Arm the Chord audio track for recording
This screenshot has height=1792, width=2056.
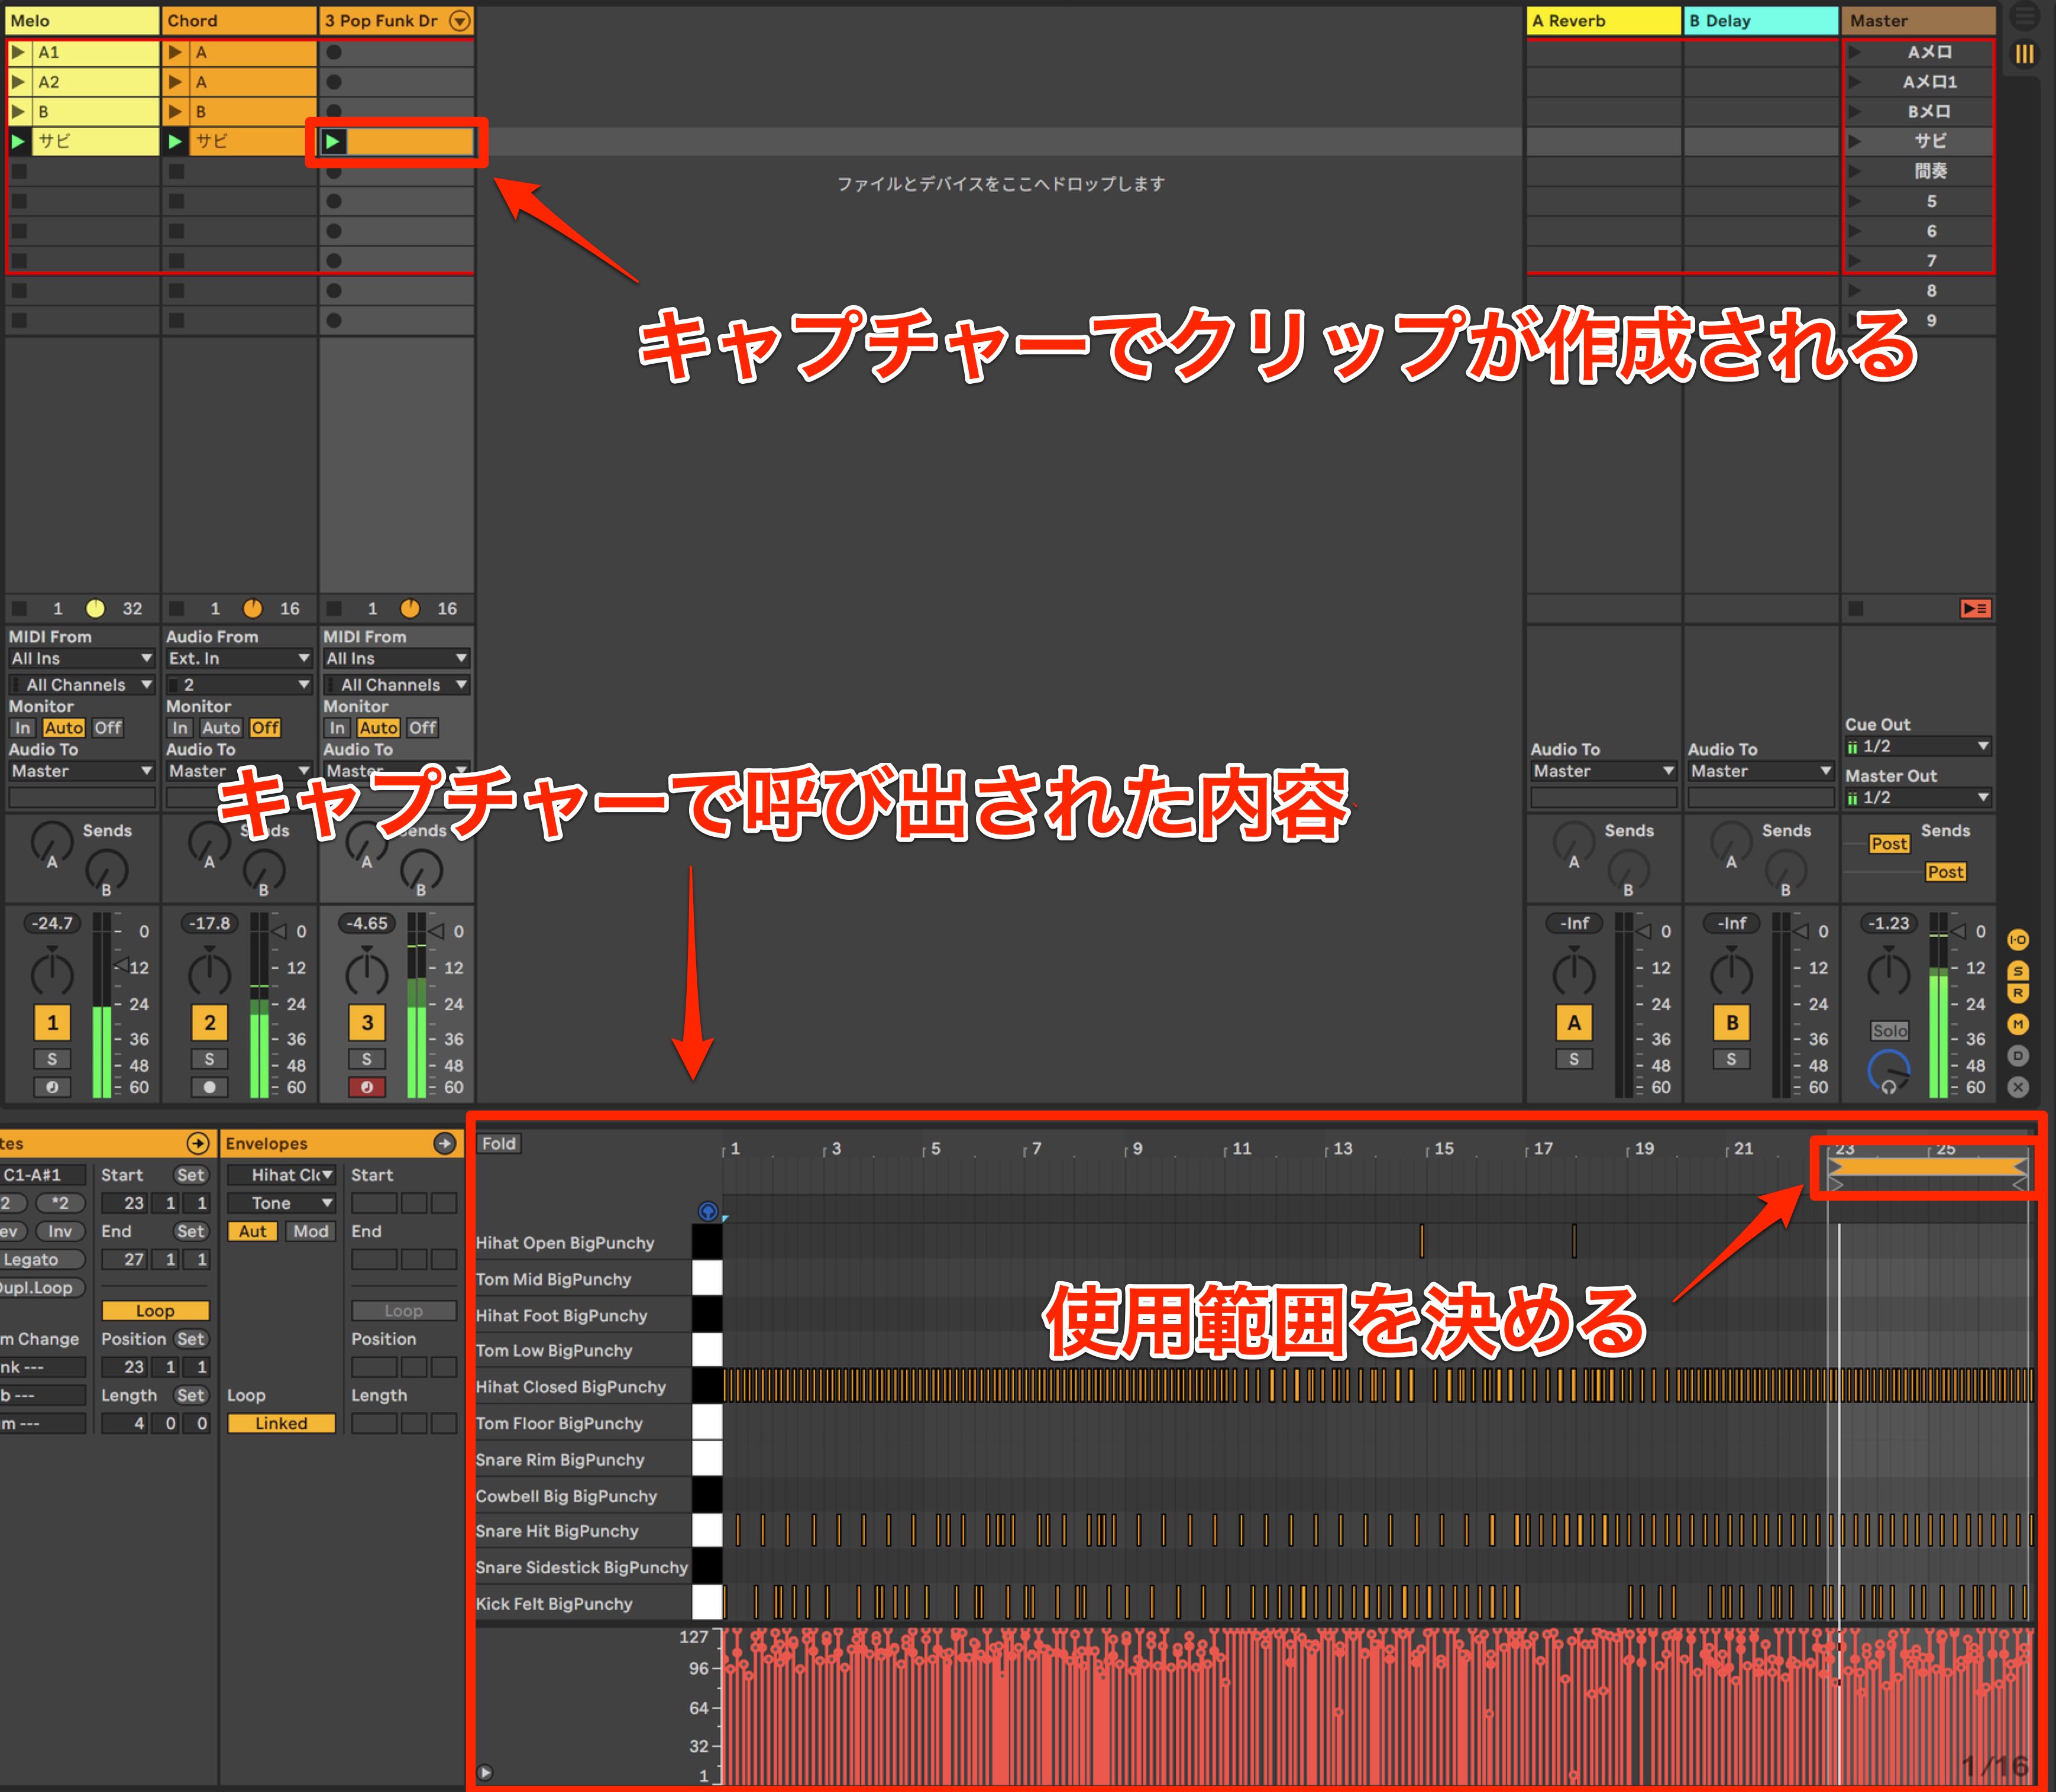pyautogui.click(x=209, y=1087)
